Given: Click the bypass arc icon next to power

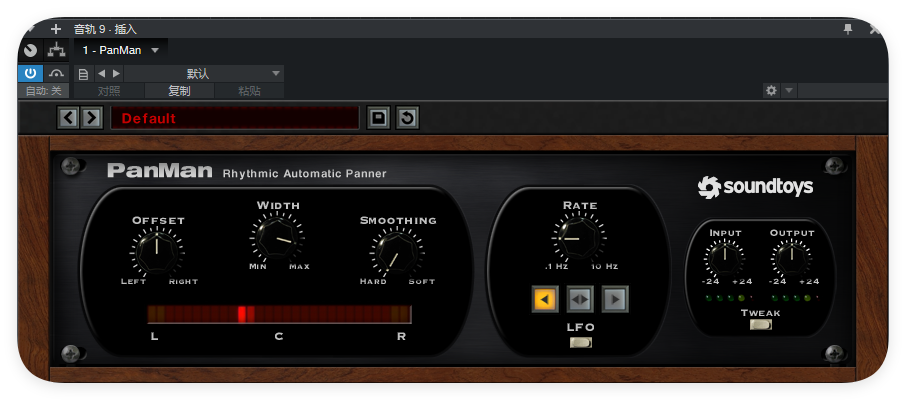Looking at the screenshot, I should point(56,73).
